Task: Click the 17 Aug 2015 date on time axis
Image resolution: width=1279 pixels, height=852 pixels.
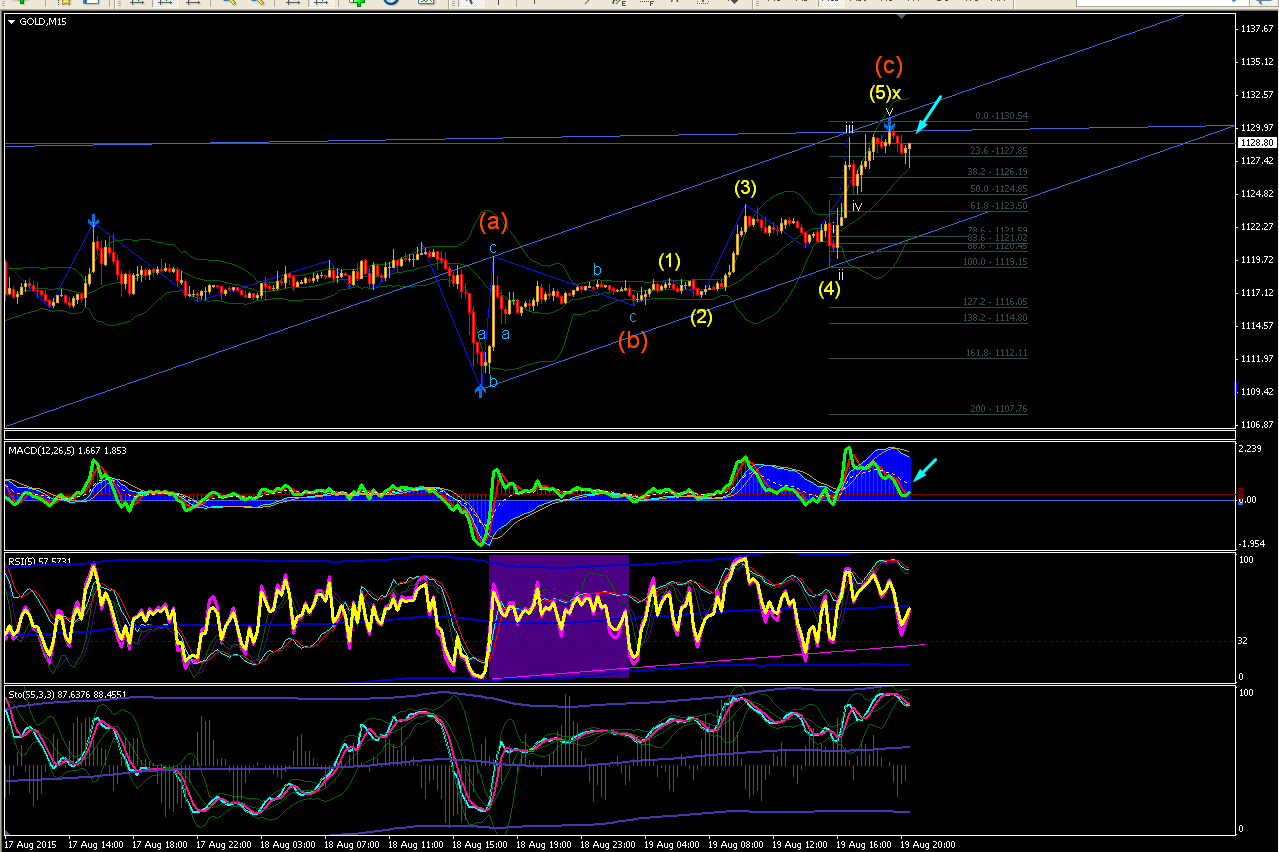Action: (x=32, y=845)
